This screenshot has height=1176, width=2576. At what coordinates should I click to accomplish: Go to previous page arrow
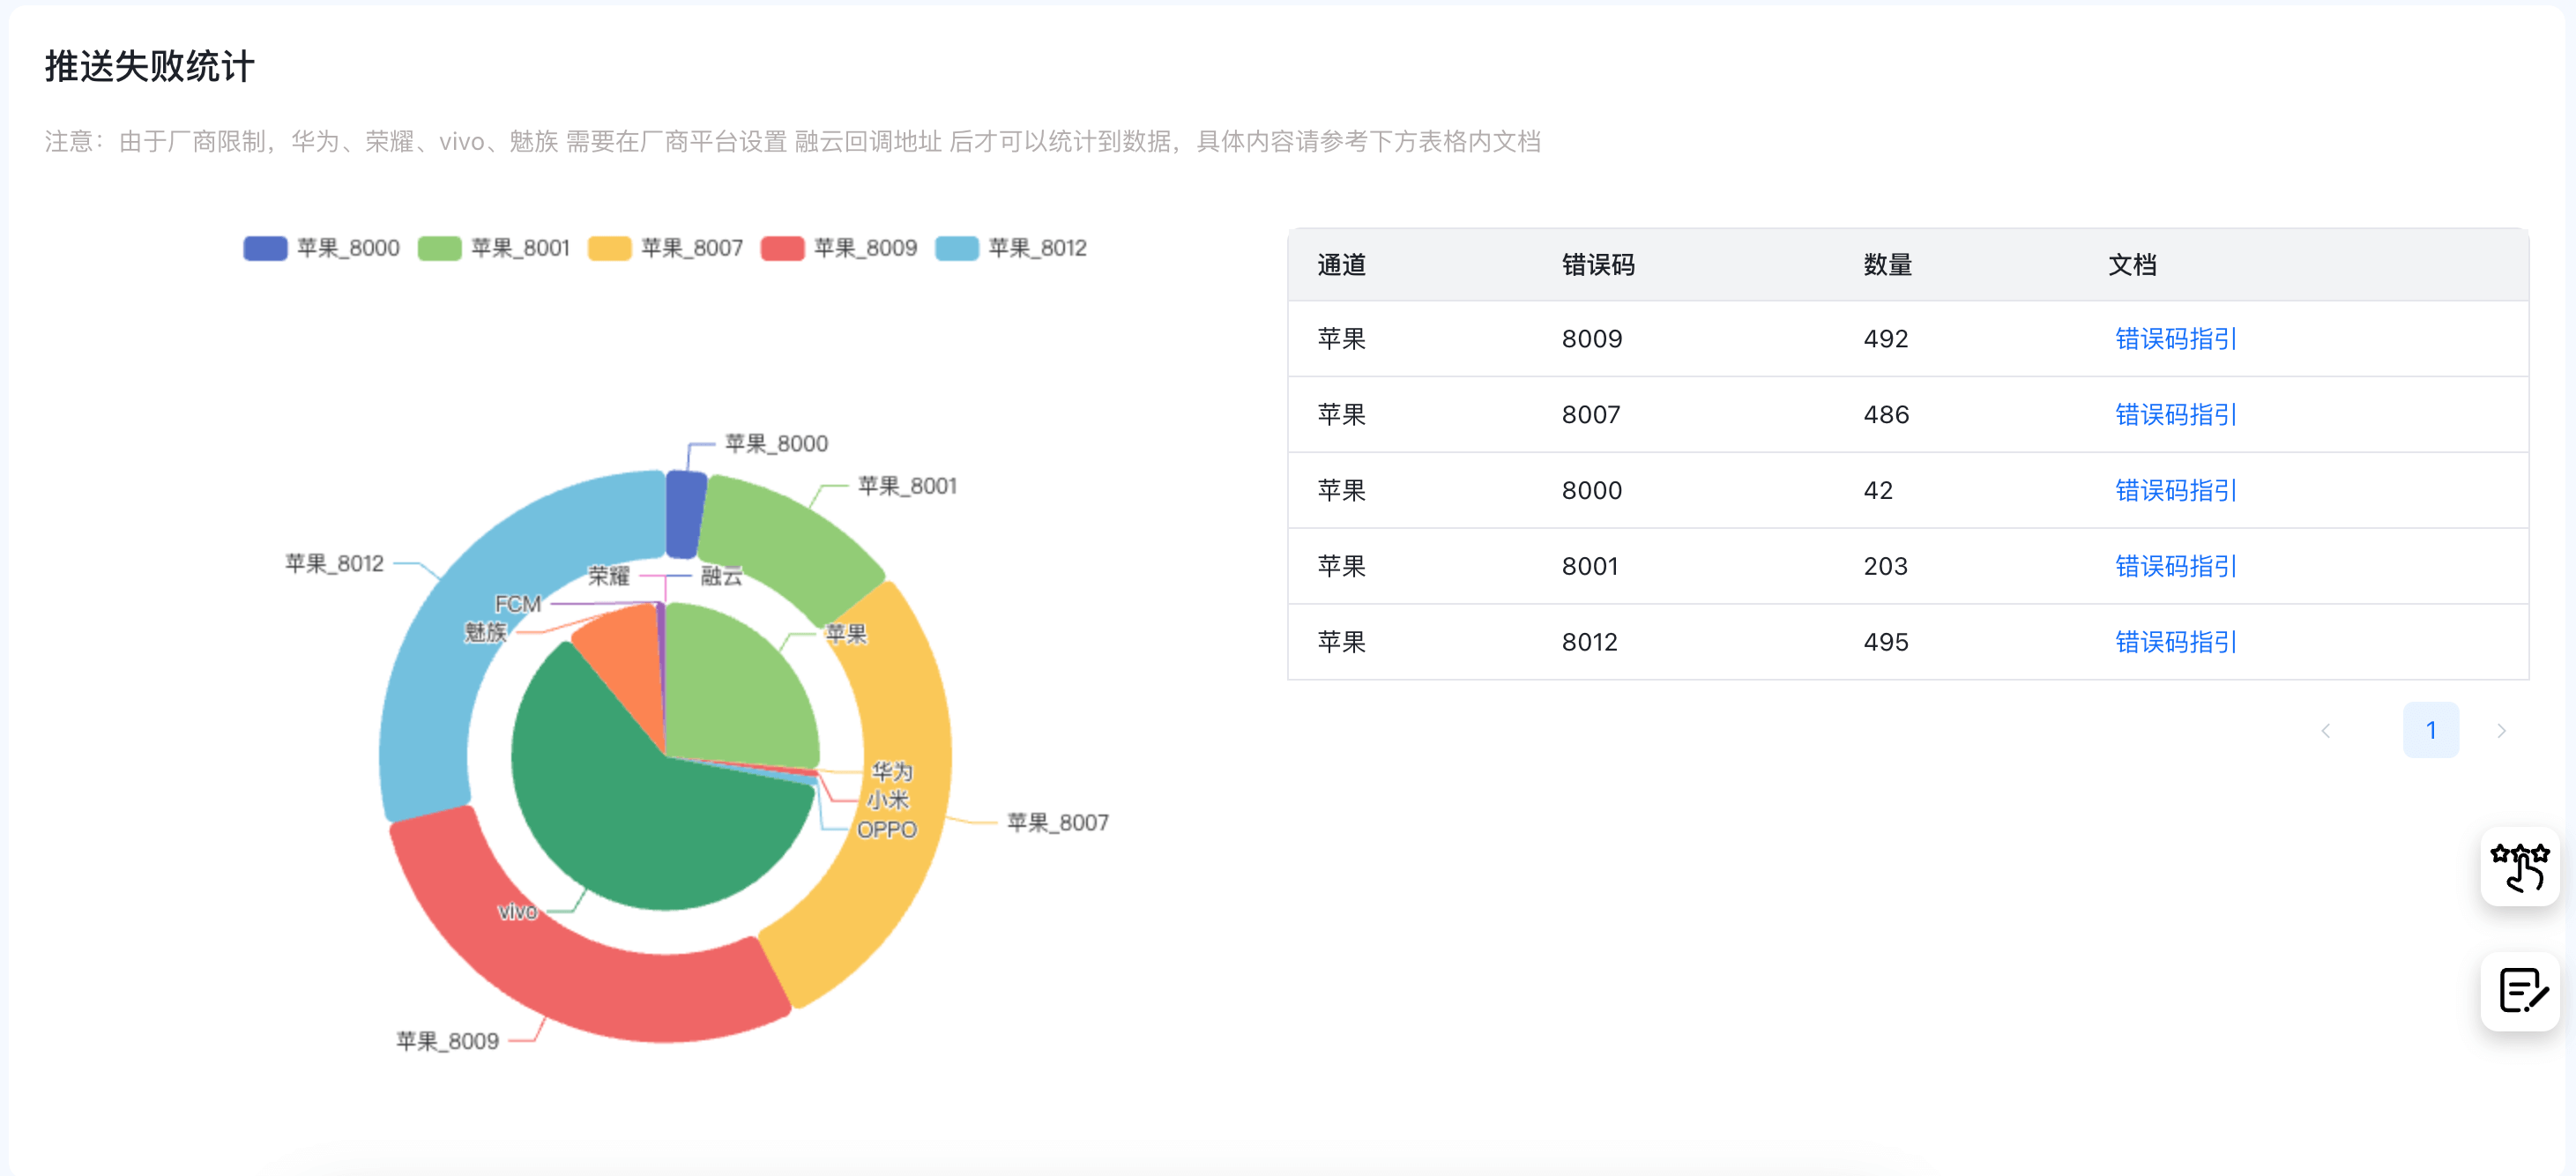click(2325, 731)
